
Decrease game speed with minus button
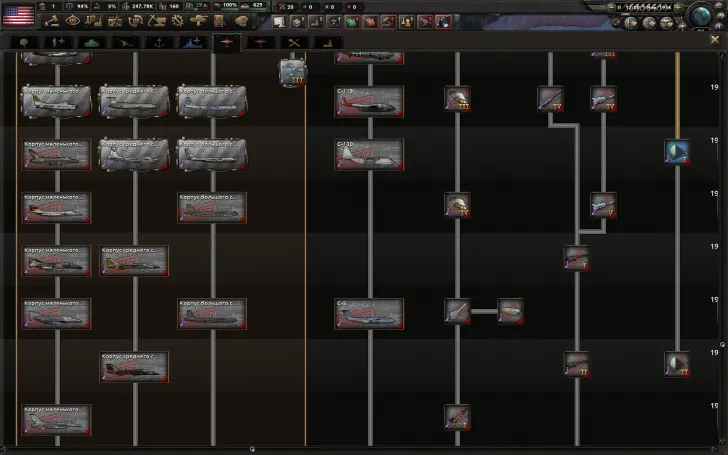click(611, 7)
